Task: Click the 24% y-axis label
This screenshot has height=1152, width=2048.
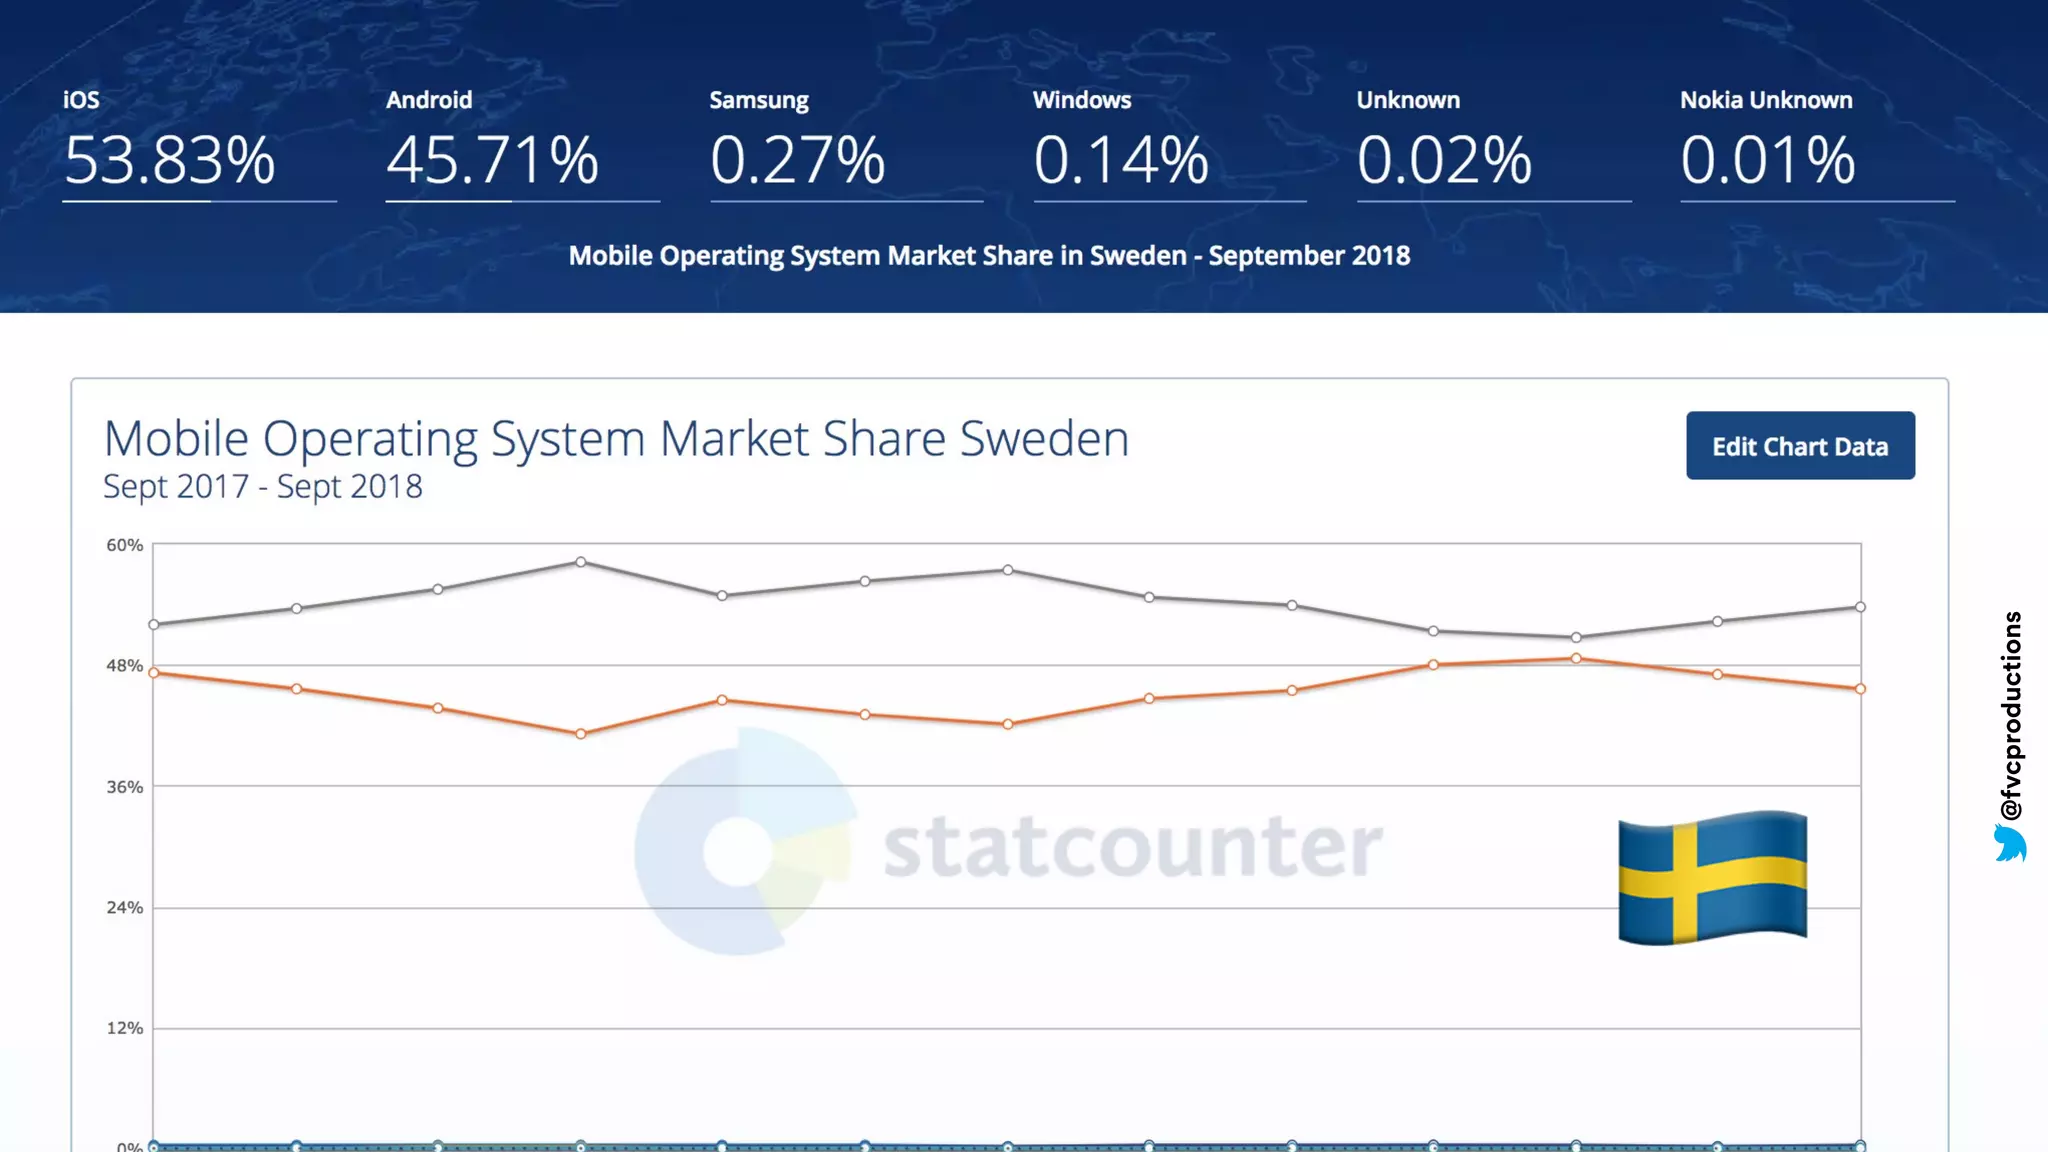Action: (125, 908)
